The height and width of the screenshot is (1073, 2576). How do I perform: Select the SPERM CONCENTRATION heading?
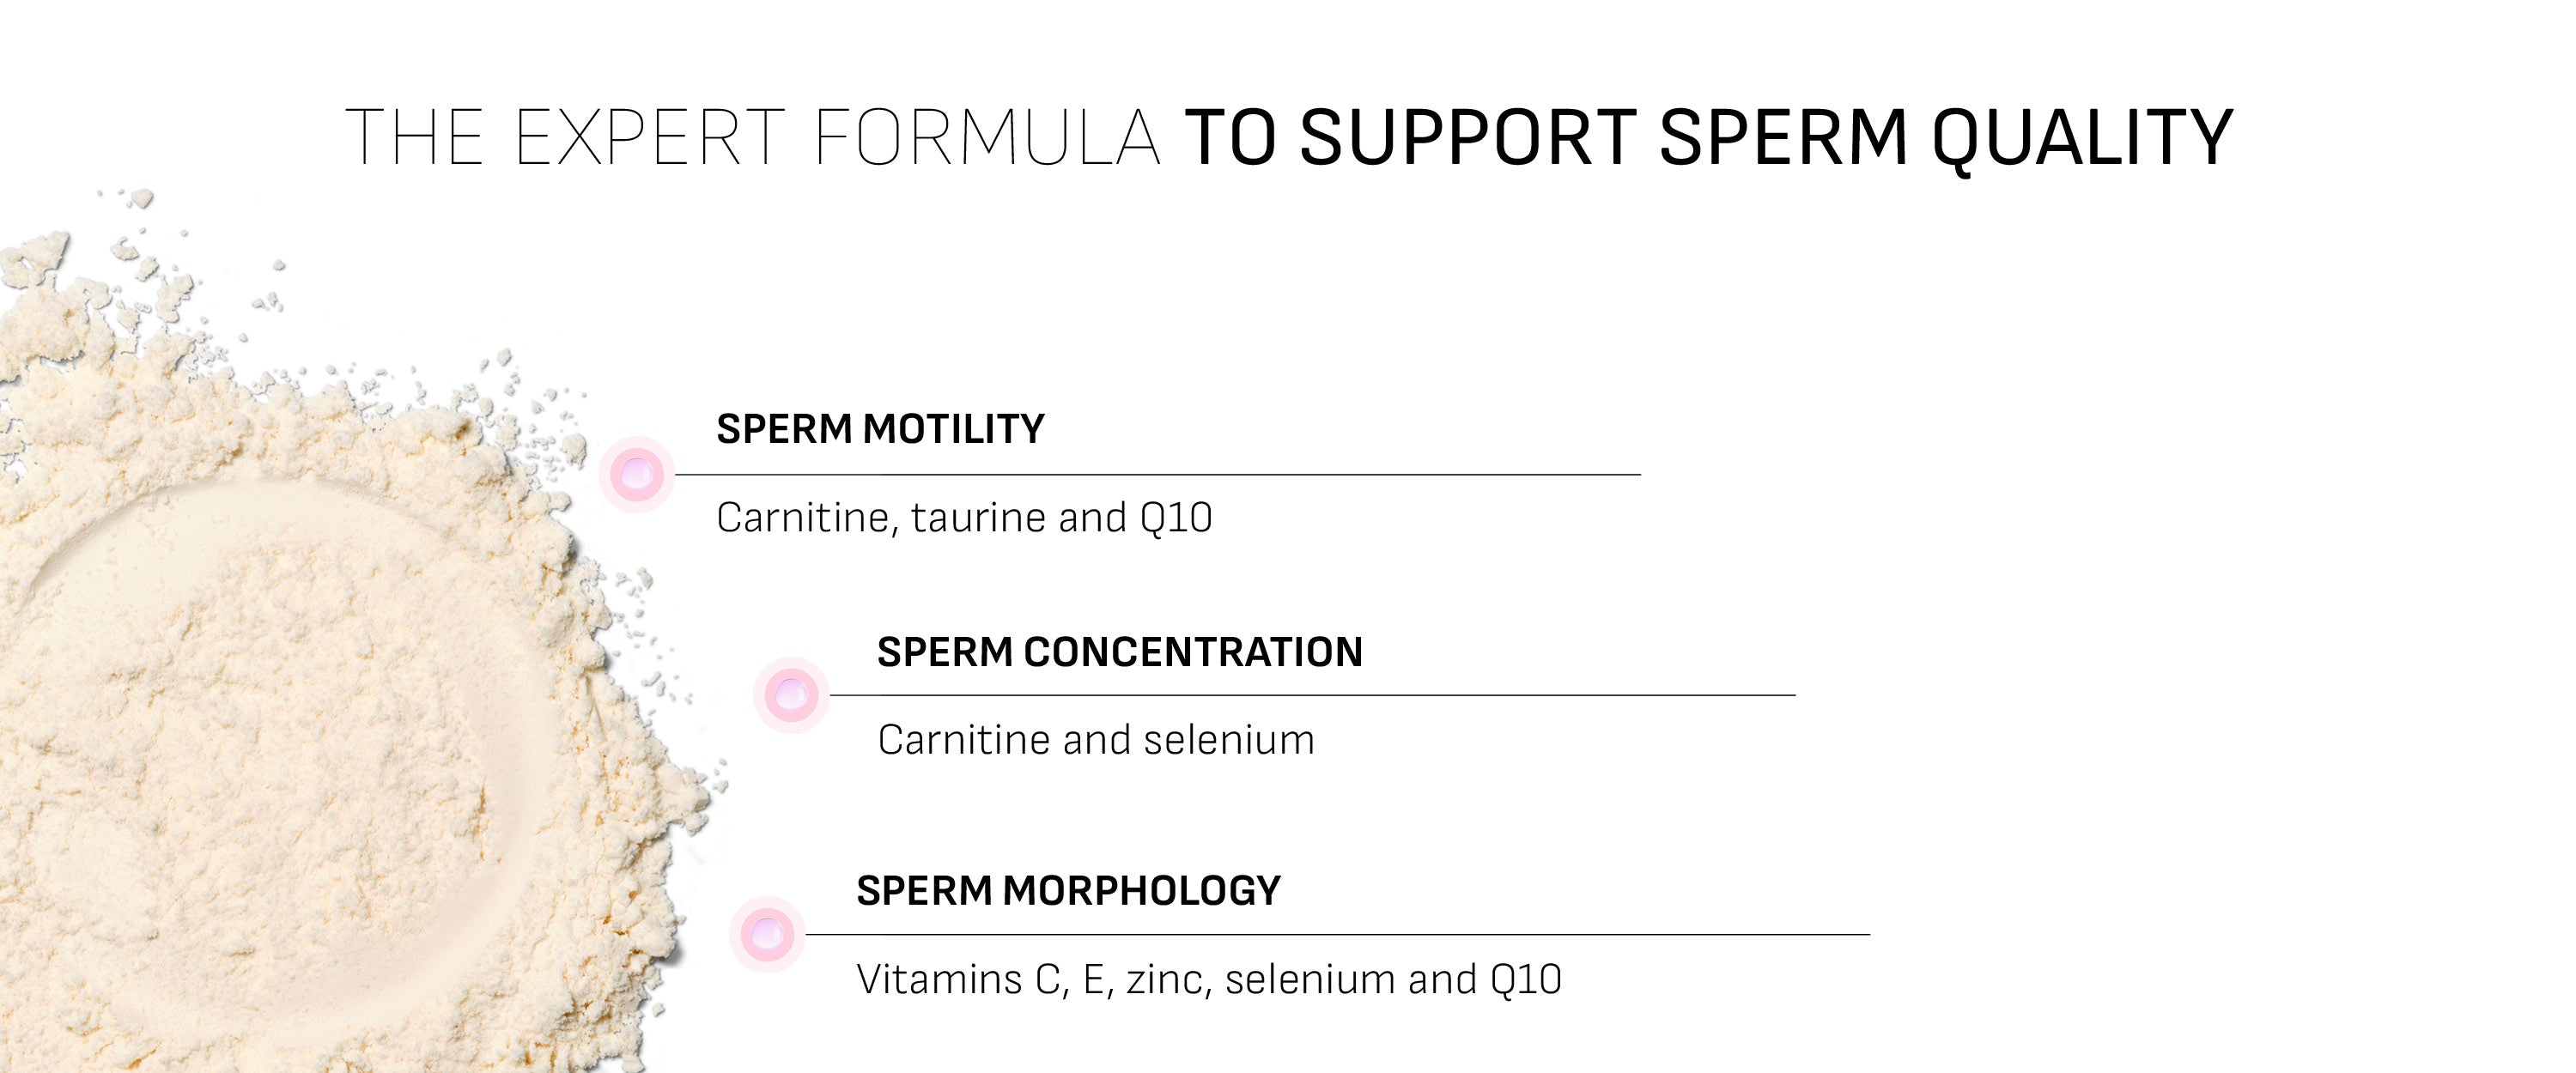(1119, 652)
